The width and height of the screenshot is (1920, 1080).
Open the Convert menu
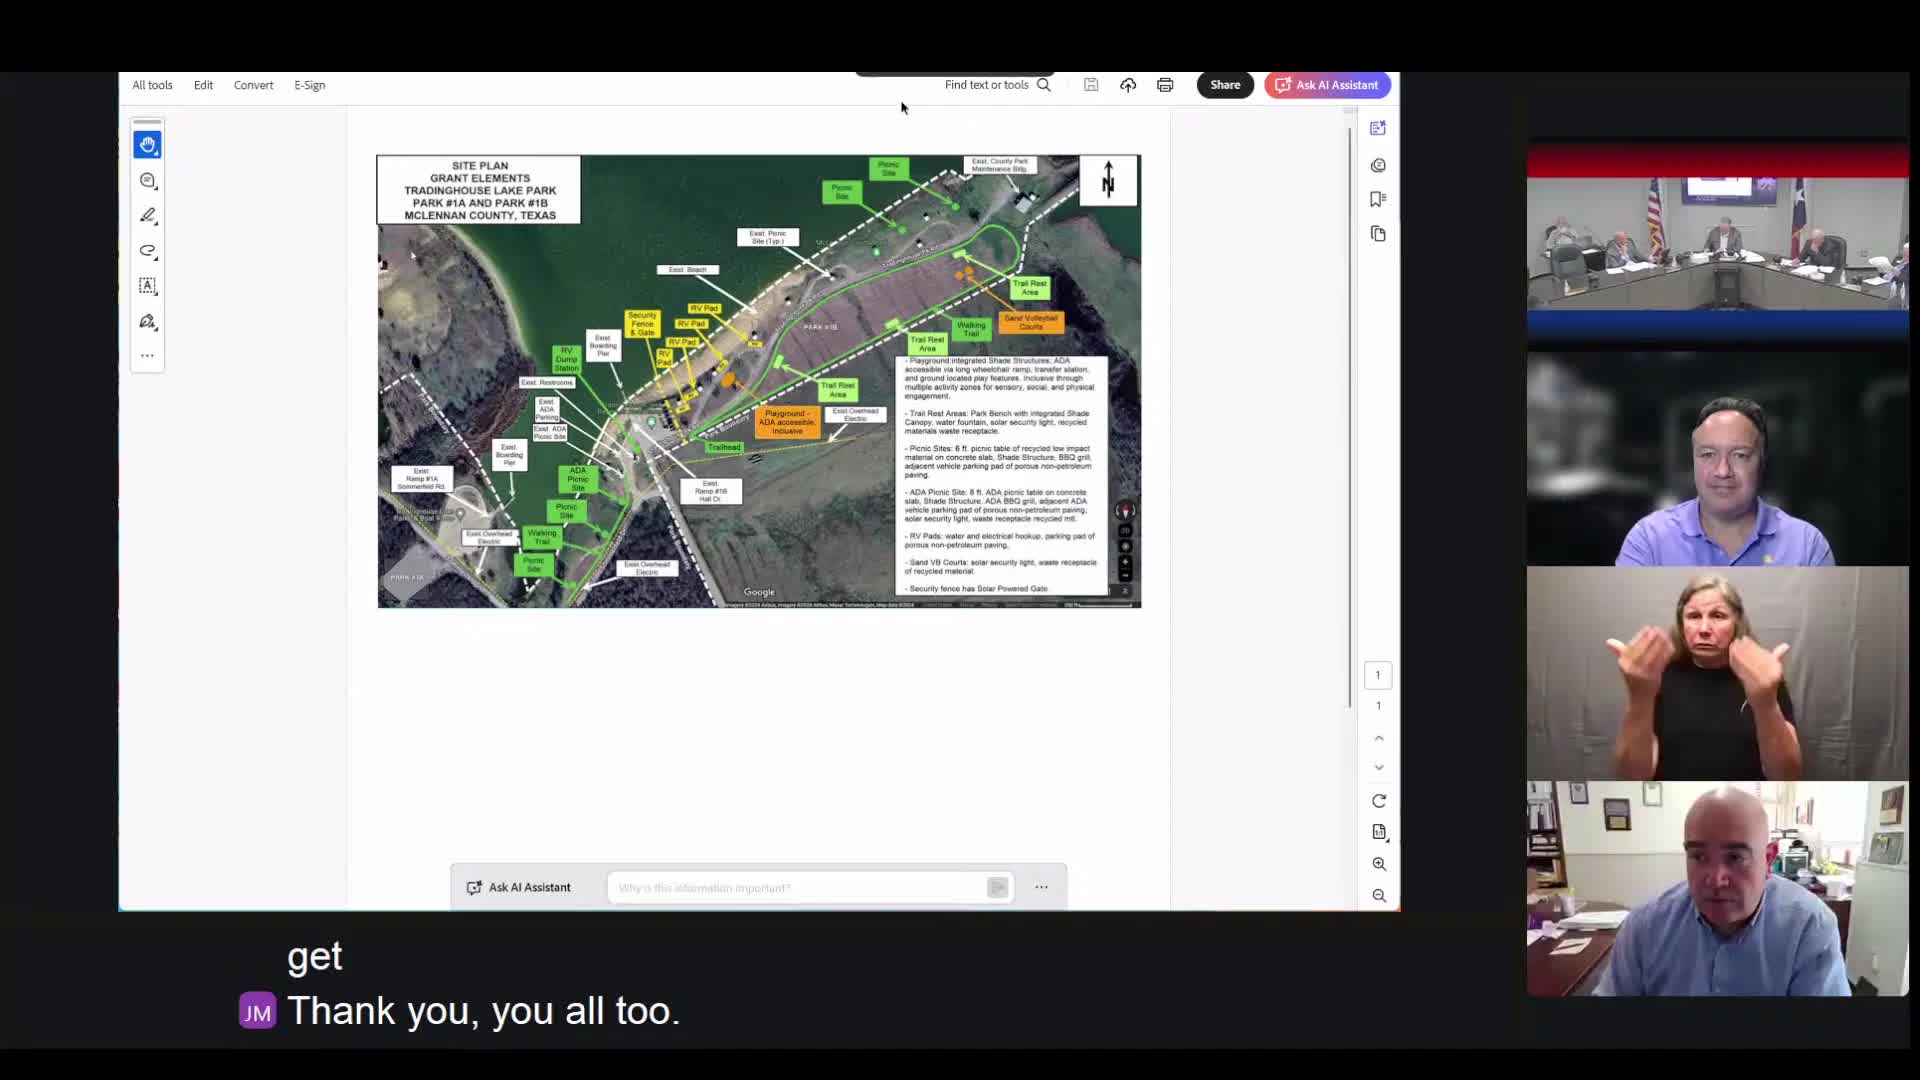pos(253,85)
